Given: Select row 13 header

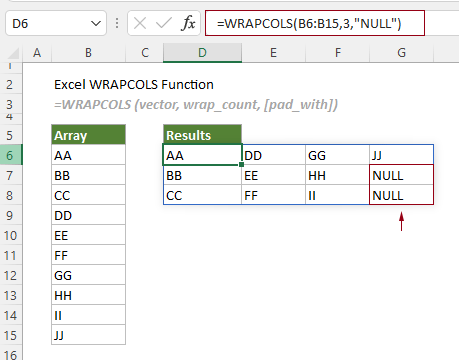Looking at the screenshot, I should [x=11, y=295].
